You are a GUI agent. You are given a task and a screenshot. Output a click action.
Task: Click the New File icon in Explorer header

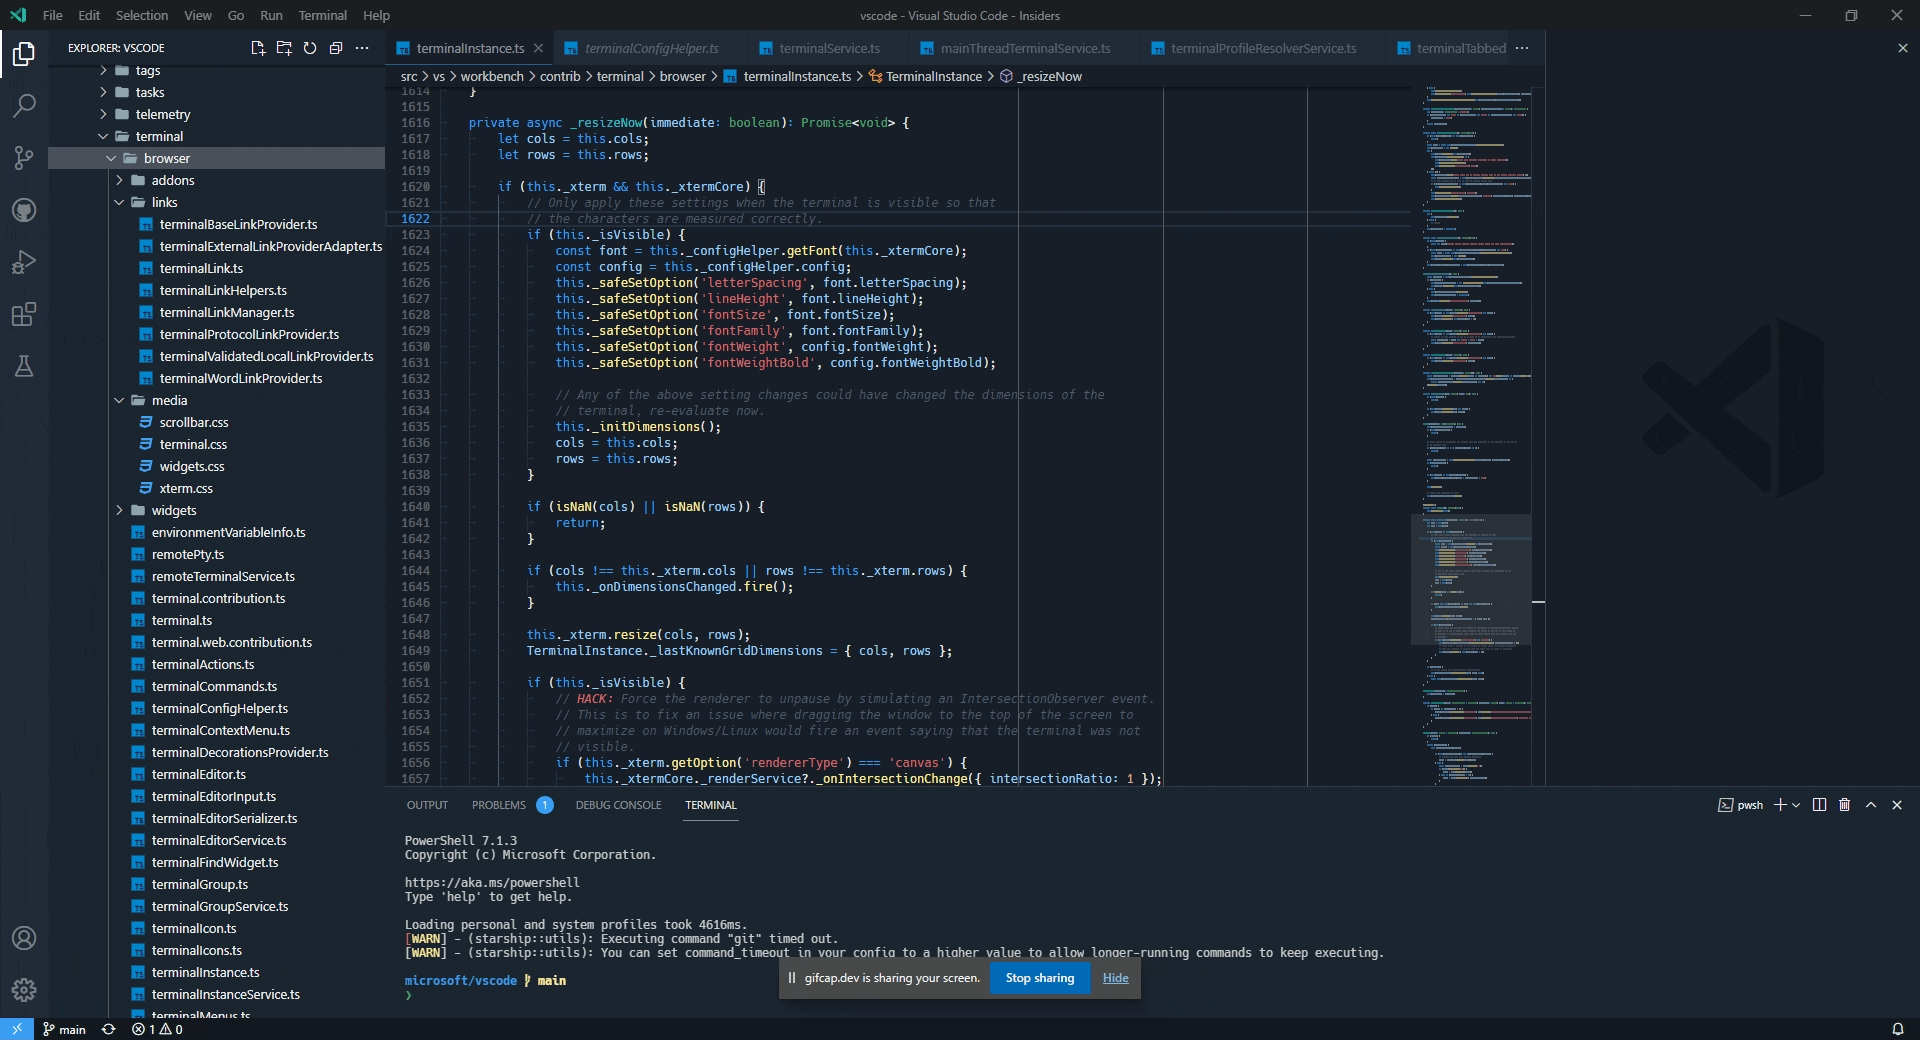[x=257, y=48]
